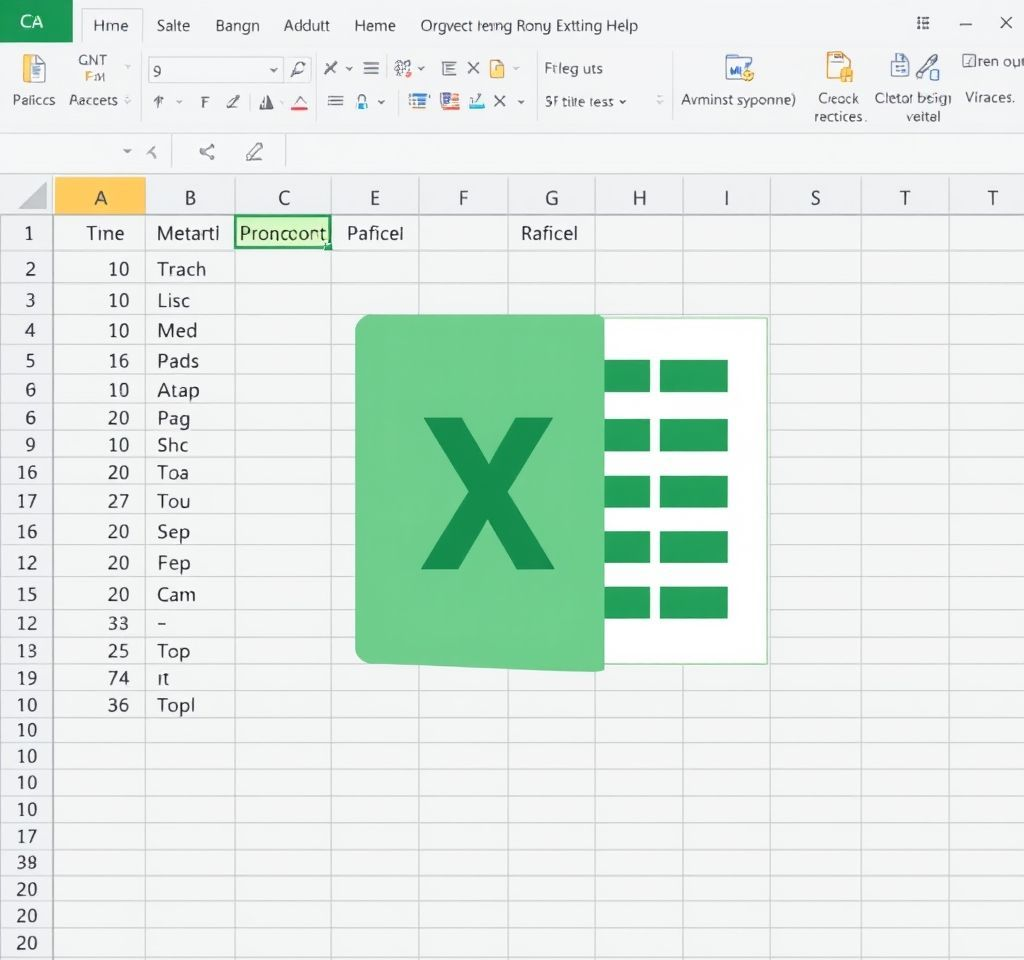Click the blue table list icon
The height and width of the screenshot is (960, 1024).
point(419,101)
